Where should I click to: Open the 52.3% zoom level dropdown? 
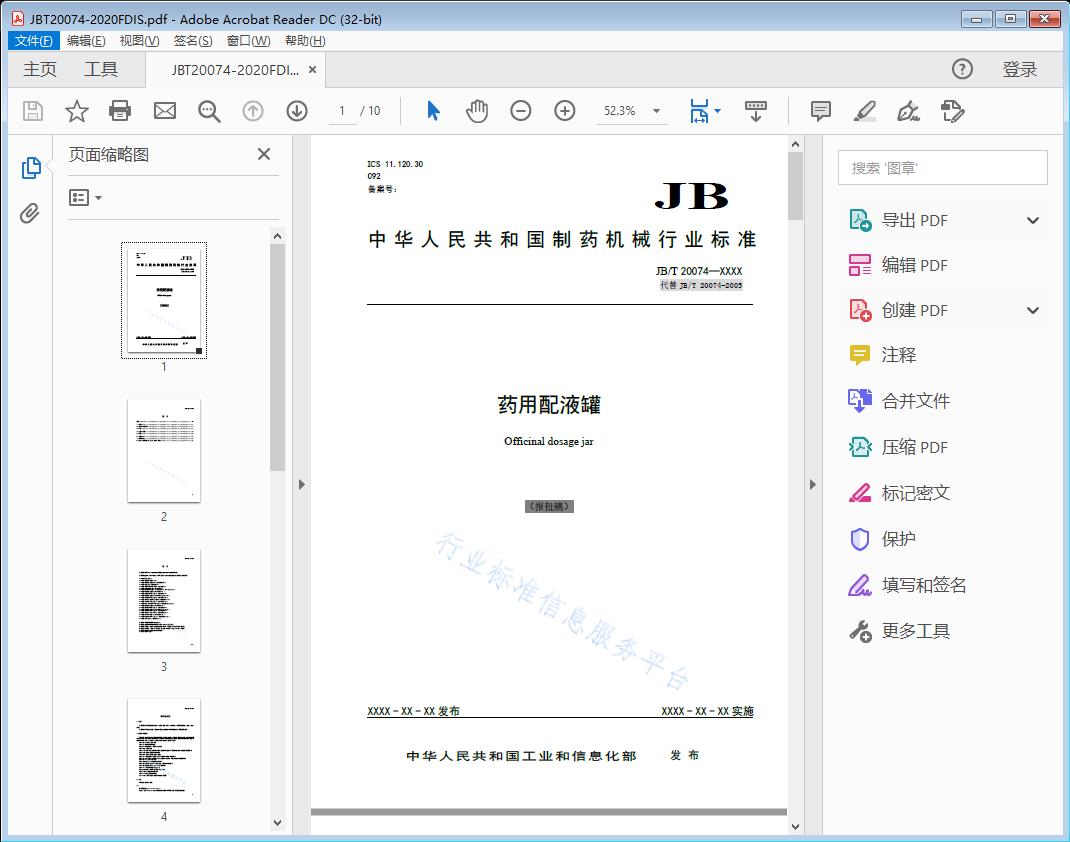click(656, 111)
